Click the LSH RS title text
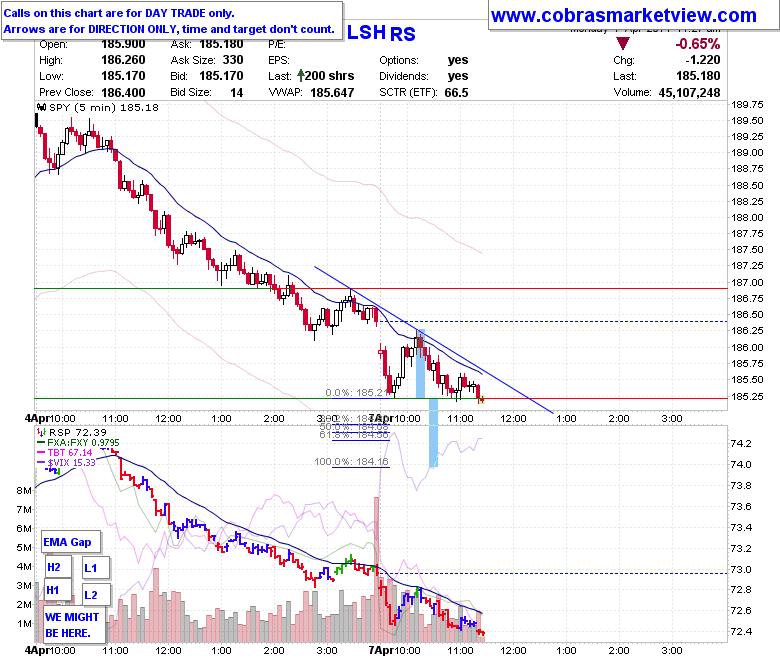The width and height of the screenshot is (780, 659). [381, 33]
